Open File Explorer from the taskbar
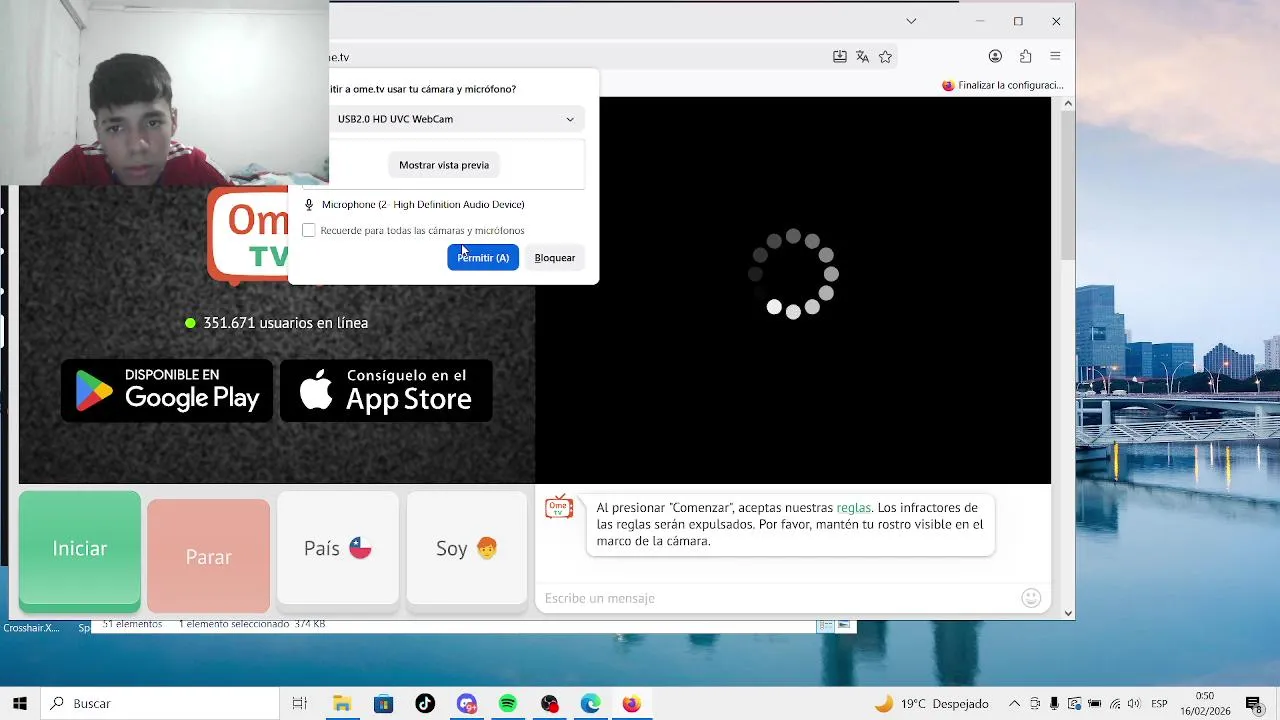Screen dimensions: 1280x720 pos(342,704)
